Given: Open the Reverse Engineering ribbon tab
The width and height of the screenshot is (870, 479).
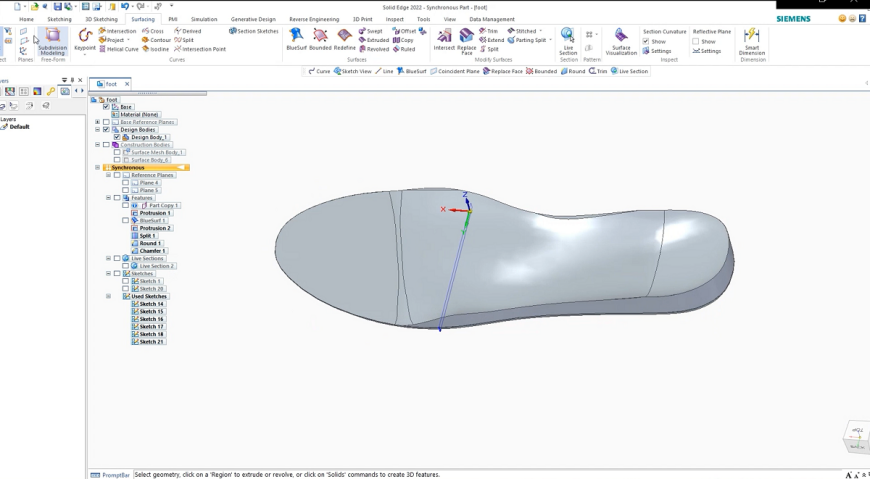Looking at the screenshot, I should pos(314,19).
